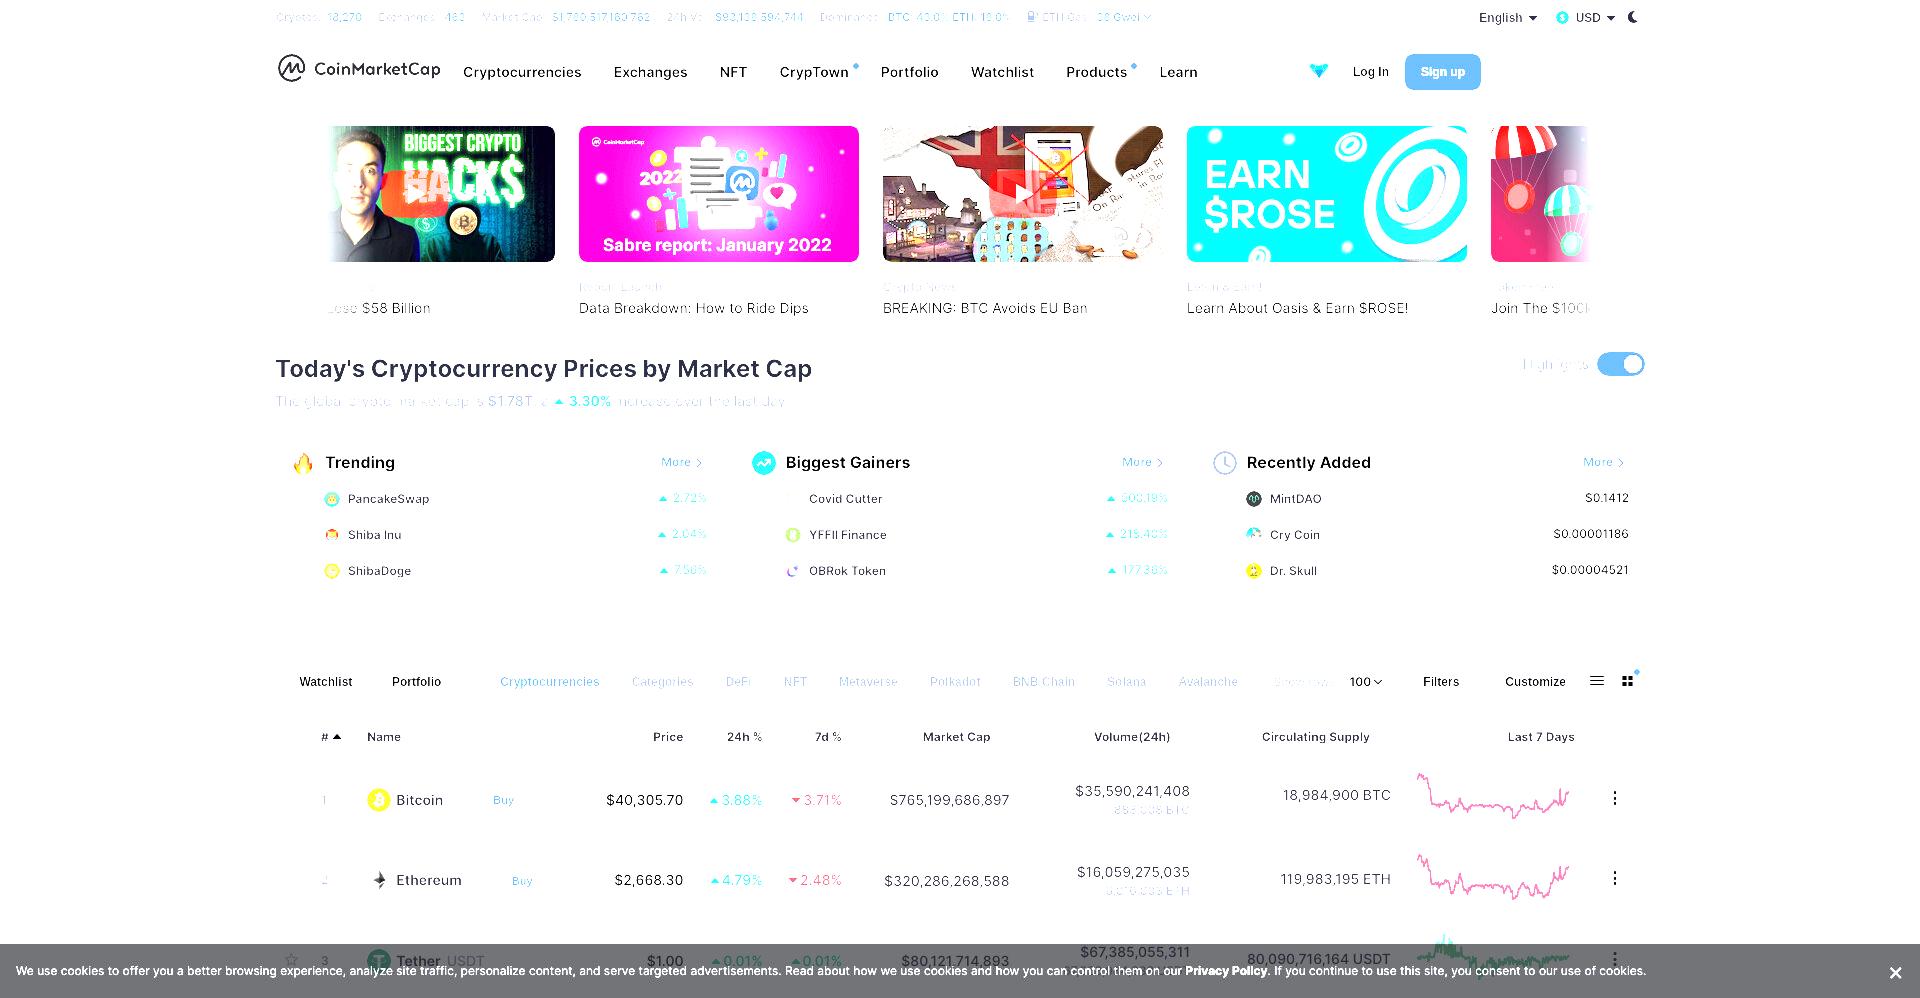This screenshot has height=998, width=1920.
Task: Open the Exchanges menu
Action: click(x=650, y=72)
